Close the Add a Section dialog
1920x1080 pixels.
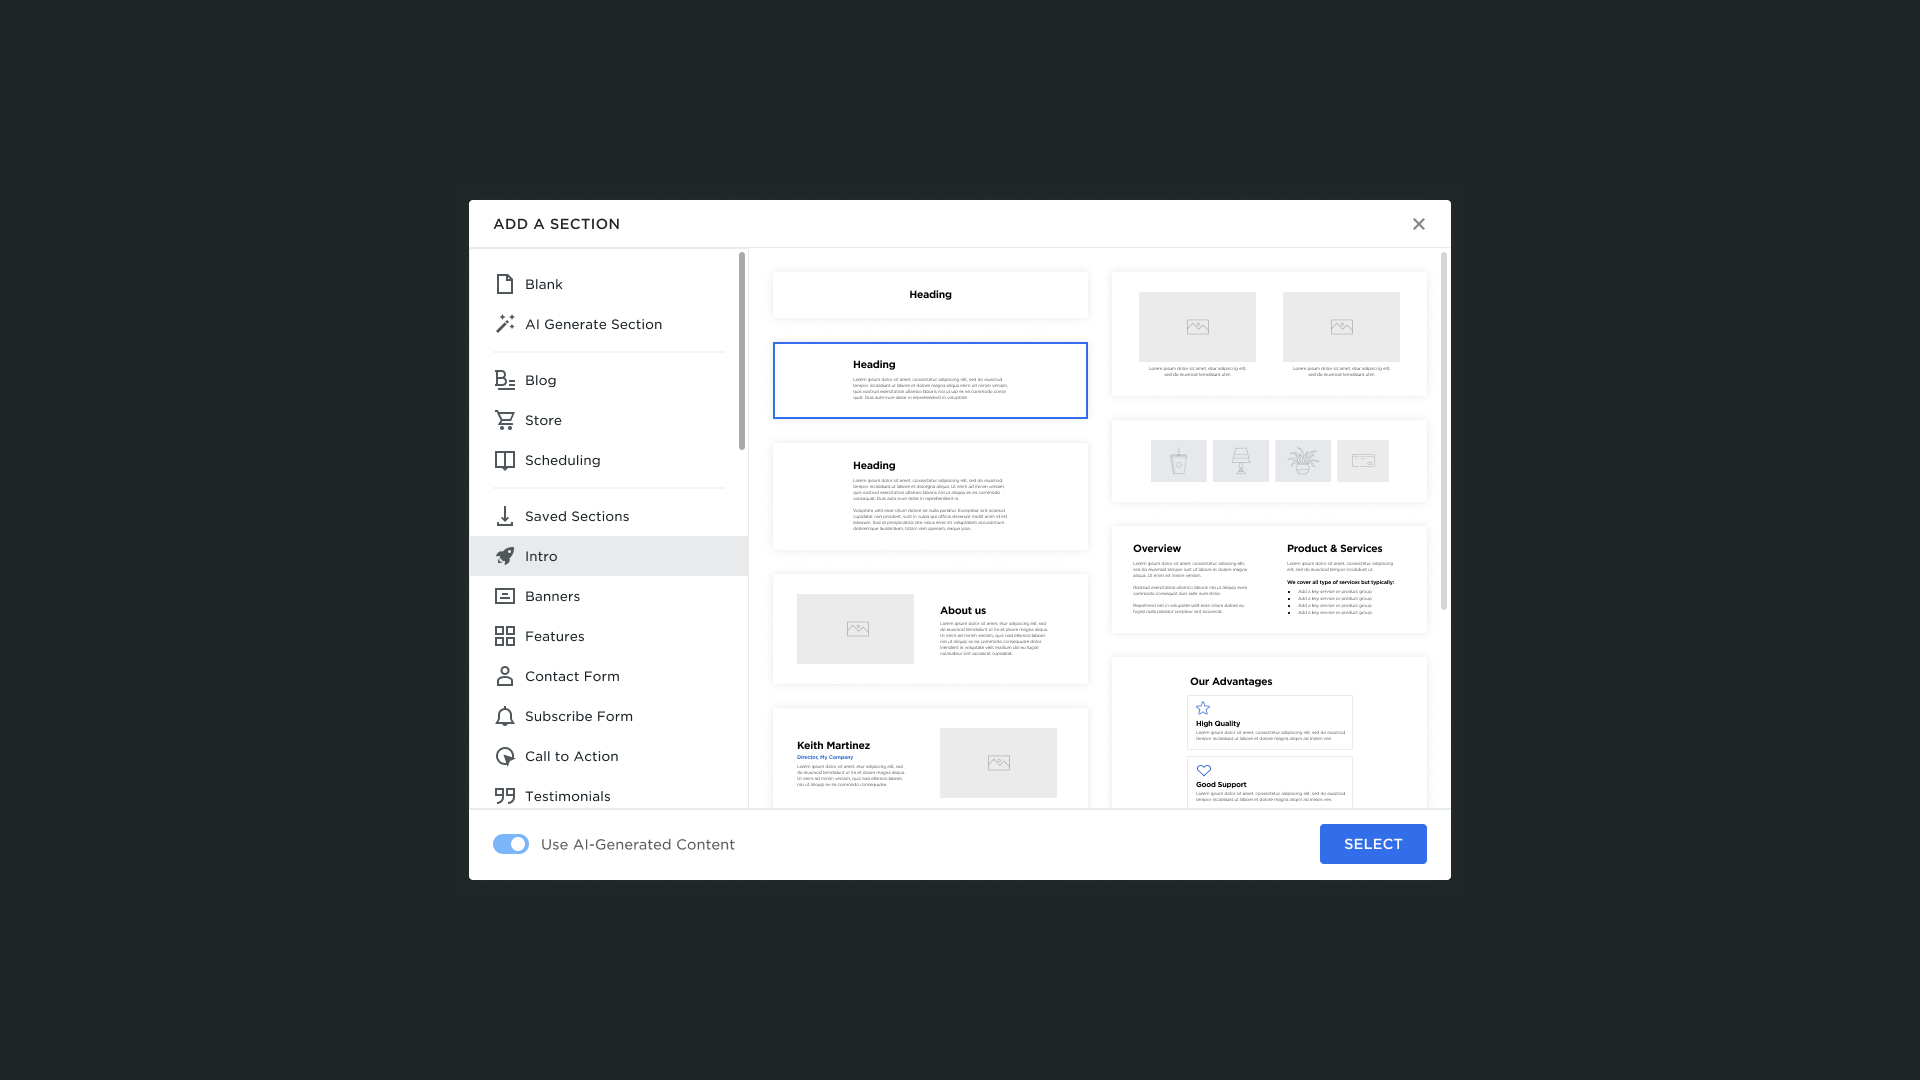(1418, 224)
